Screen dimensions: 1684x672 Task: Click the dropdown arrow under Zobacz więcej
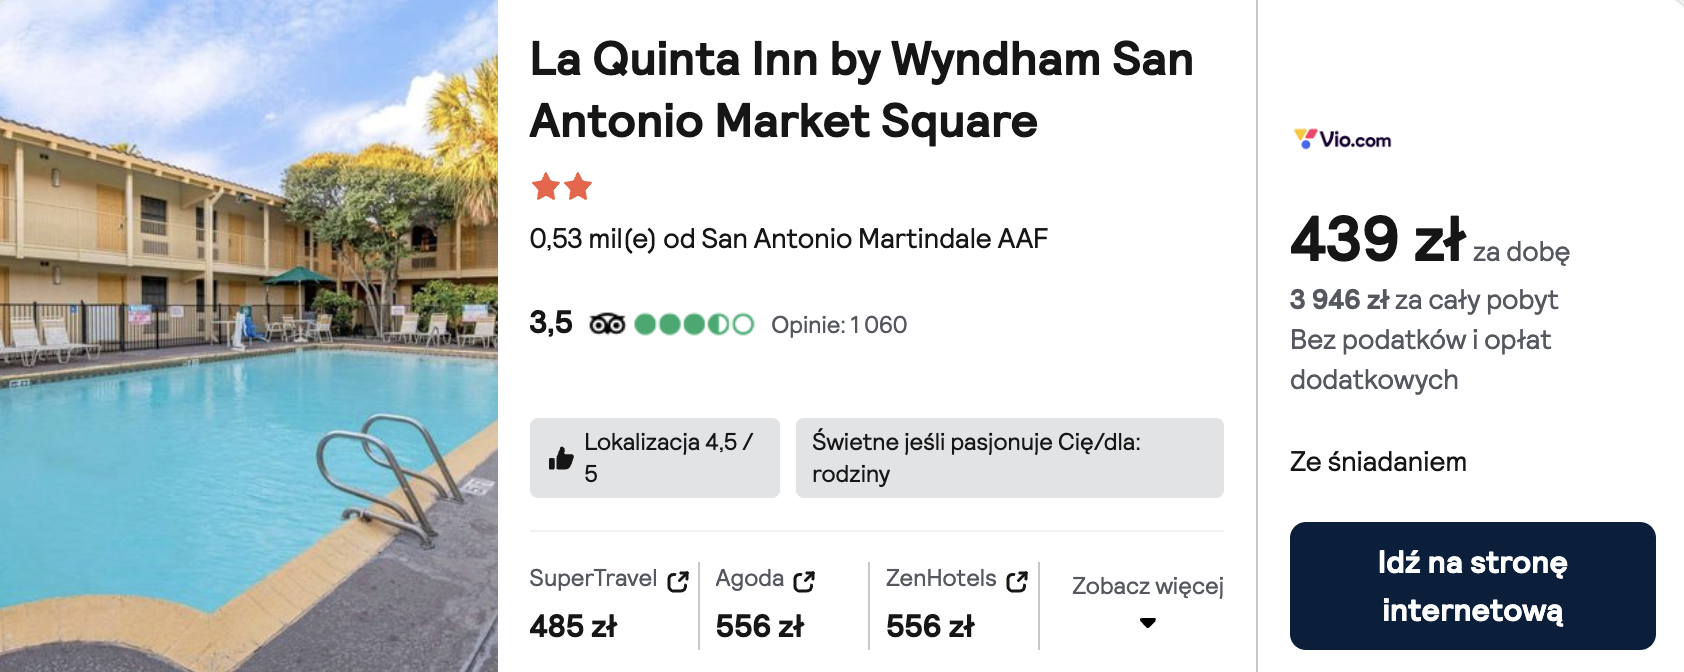point(1148,623)
